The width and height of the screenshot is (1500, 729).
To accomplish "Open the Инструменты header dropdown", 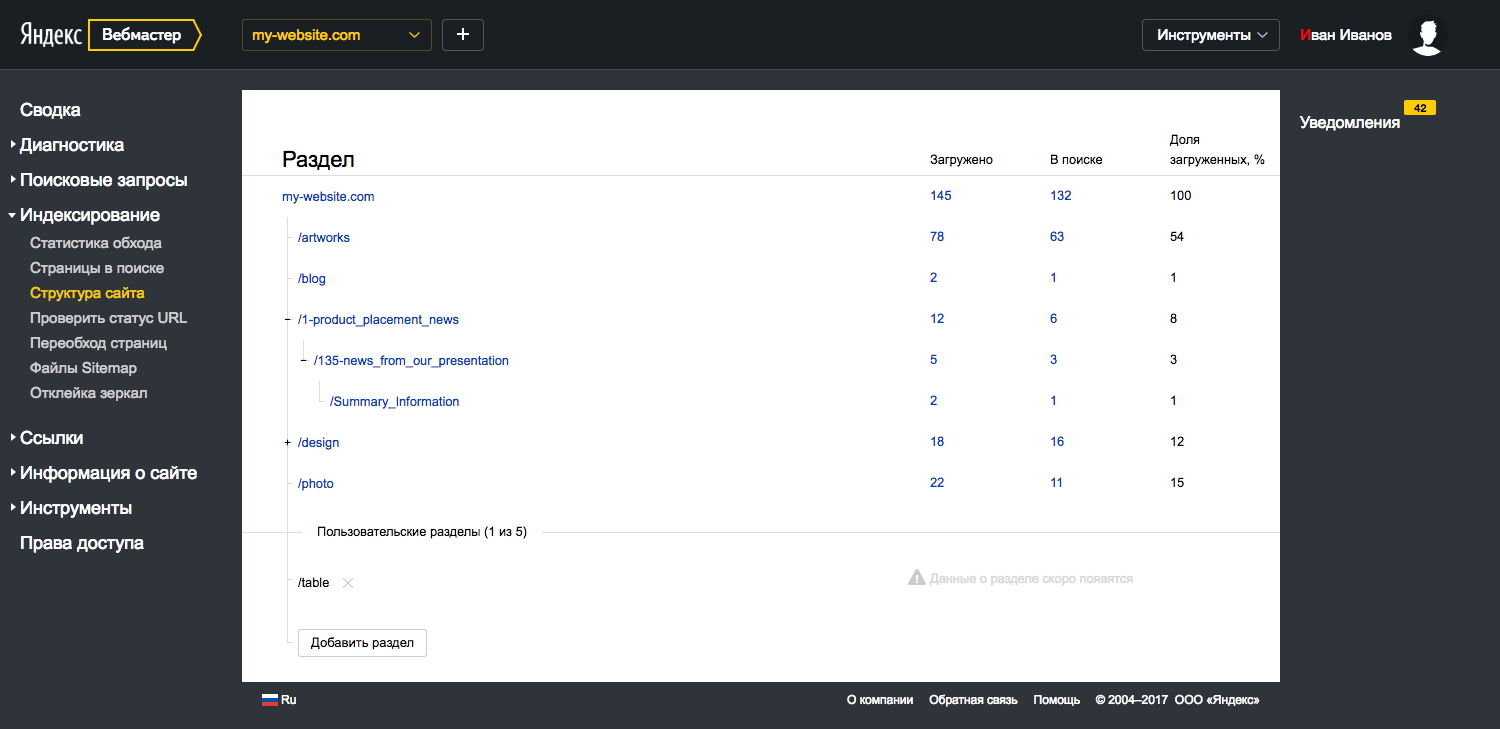I will (1211, 35).
